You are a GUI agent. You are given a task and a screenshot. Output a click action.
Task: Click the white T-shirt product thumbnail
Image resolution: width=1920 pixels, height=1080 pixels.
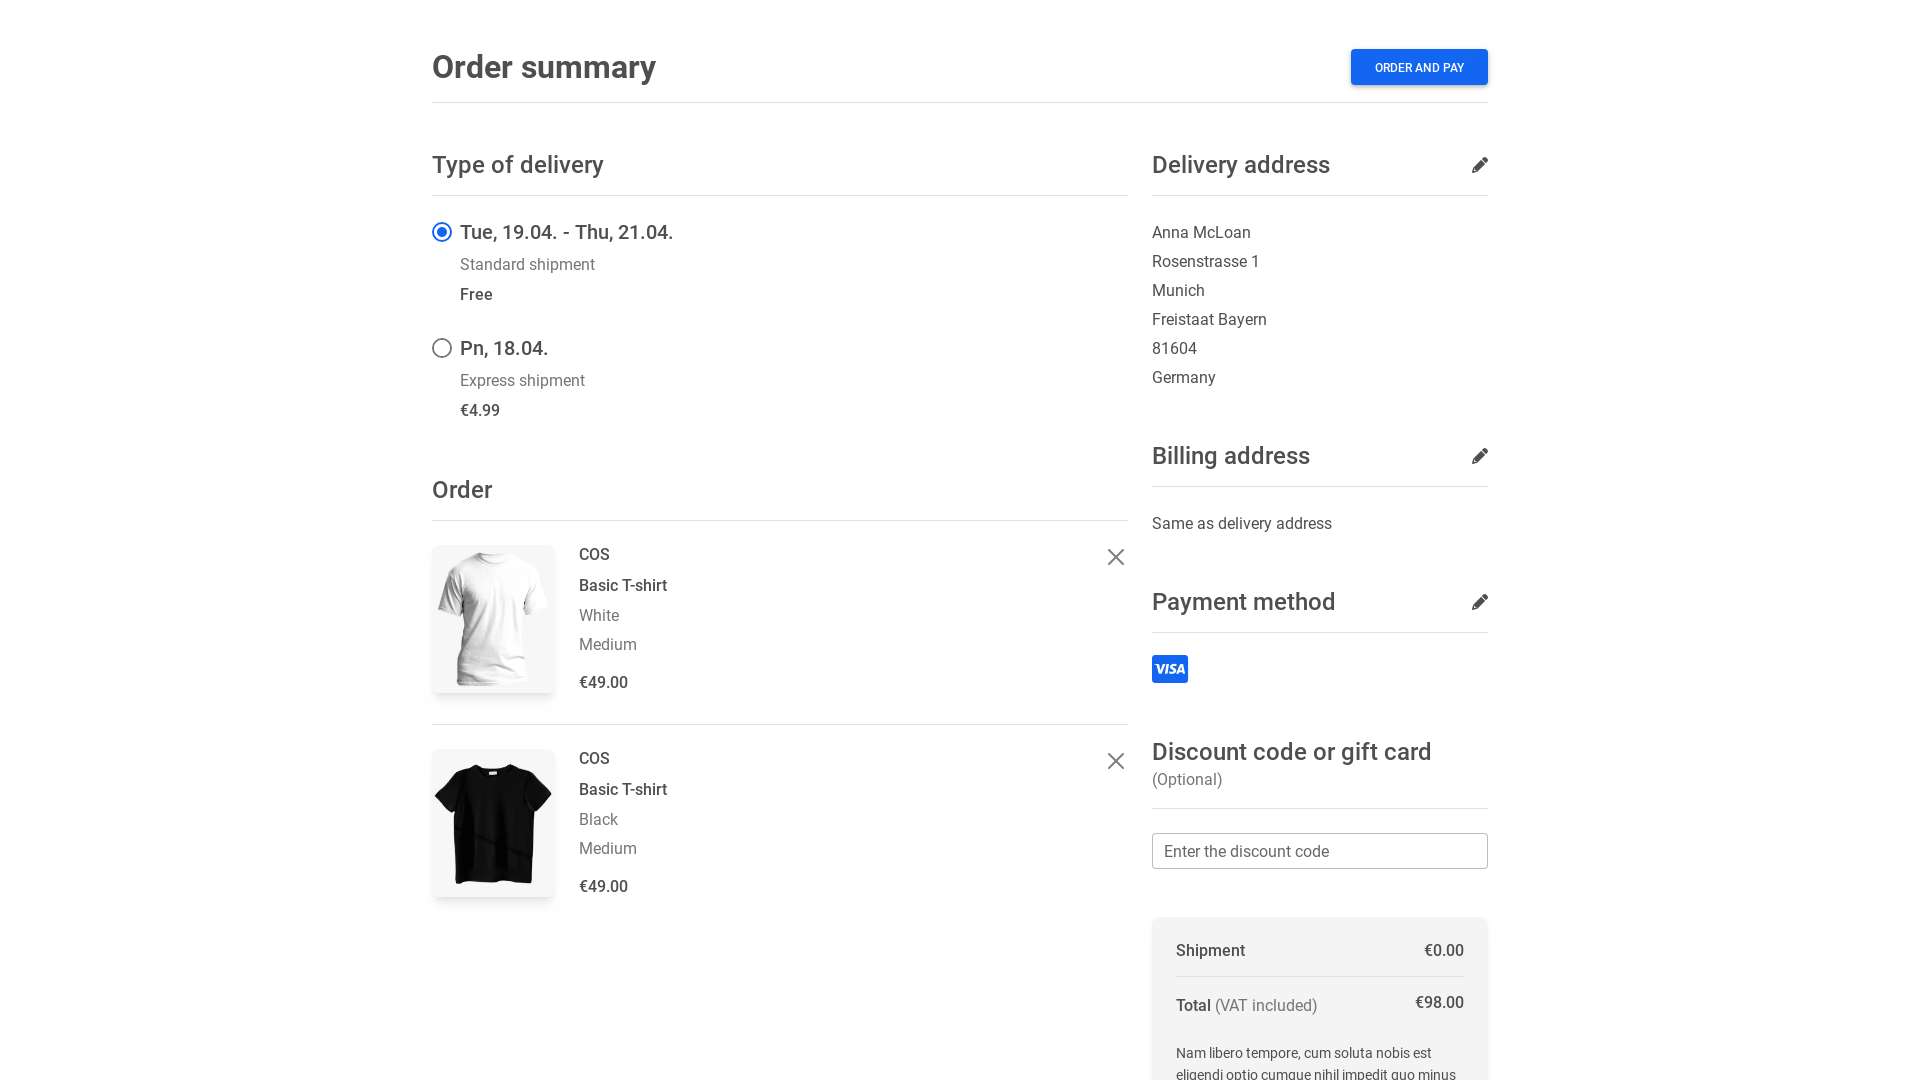(x=493, y=619)
